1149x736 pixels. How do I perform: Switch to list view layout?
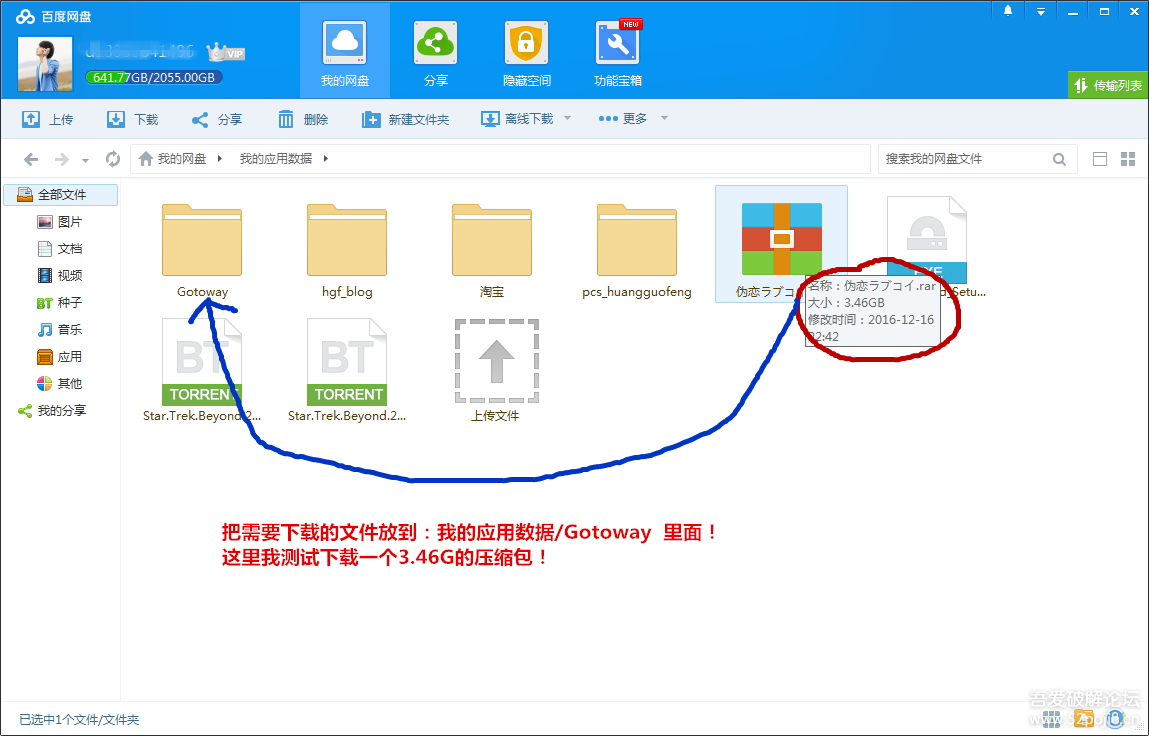[1100, 159]
